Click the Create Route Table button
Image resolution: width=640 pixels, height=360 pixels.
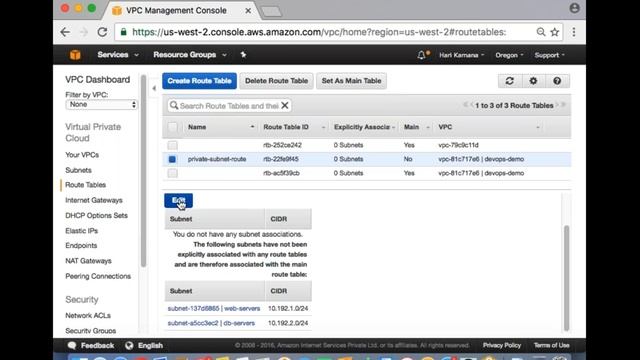click(199, 81)
